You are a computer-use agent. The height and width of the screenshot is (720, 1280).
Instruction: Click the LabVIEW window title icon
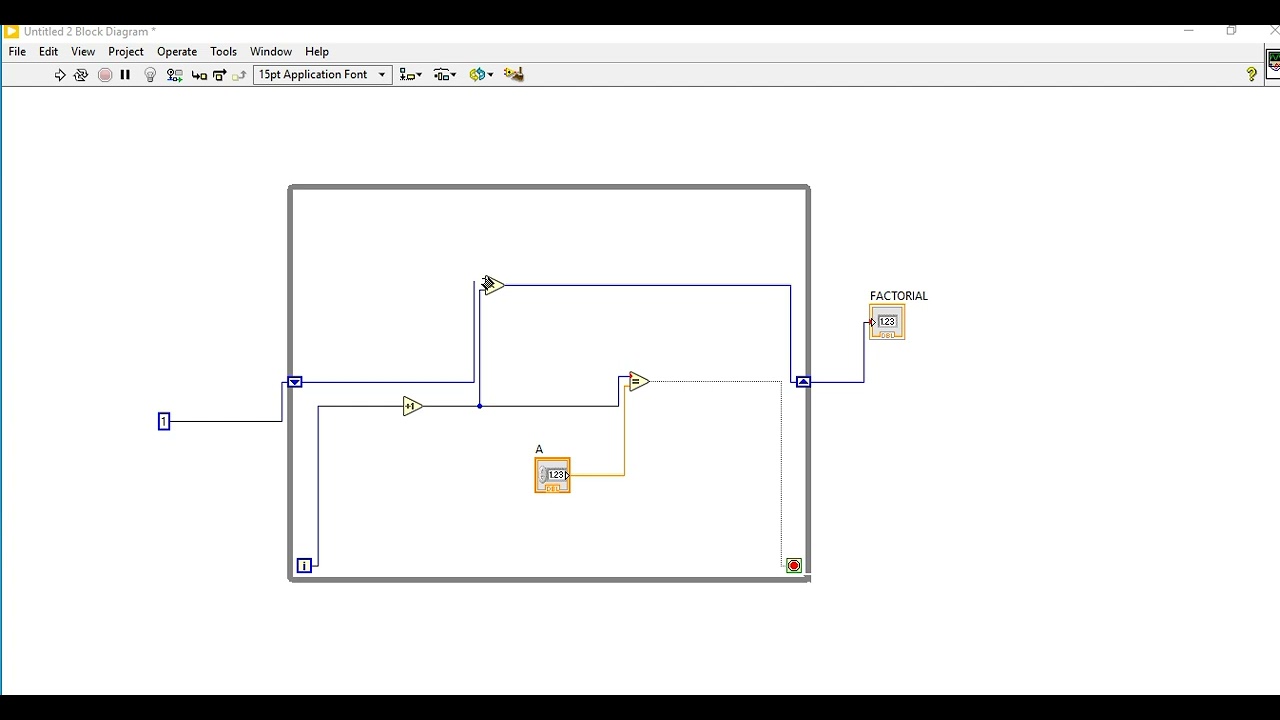coord(12,32)
